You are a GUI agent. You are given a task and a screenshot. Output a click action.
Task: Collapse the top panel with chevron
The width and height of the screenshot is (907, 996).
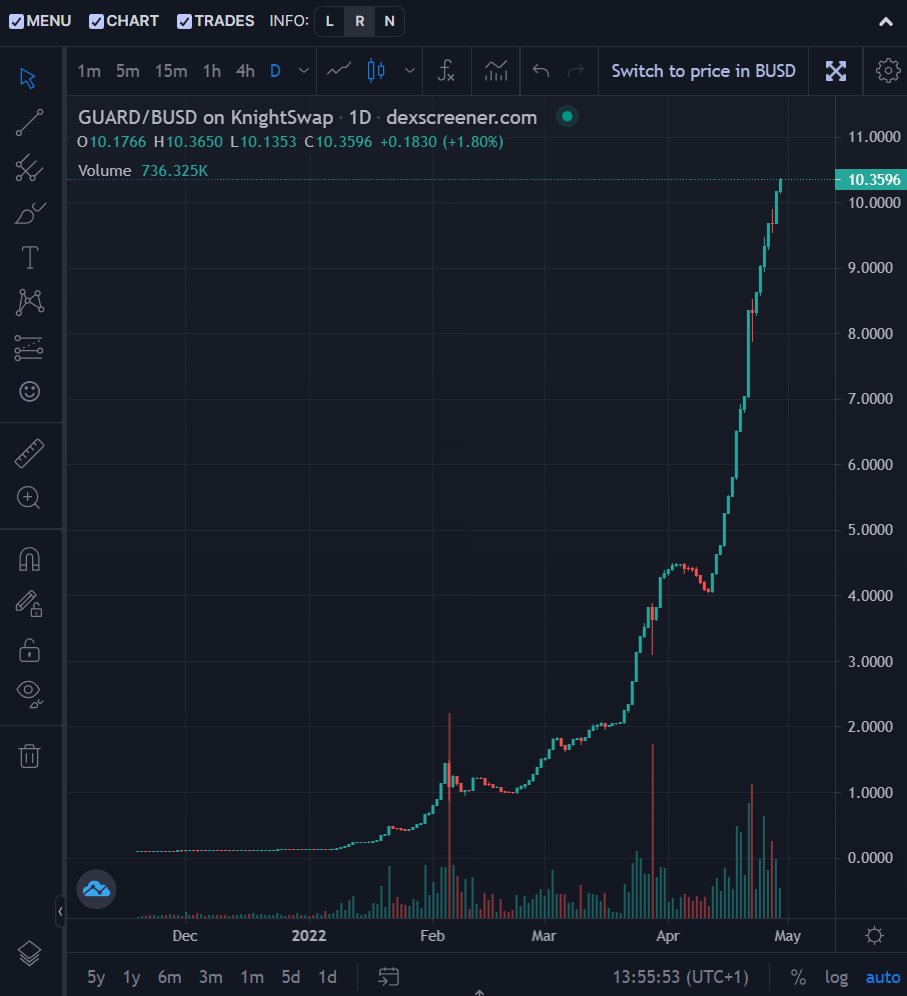tap(886, 22)
